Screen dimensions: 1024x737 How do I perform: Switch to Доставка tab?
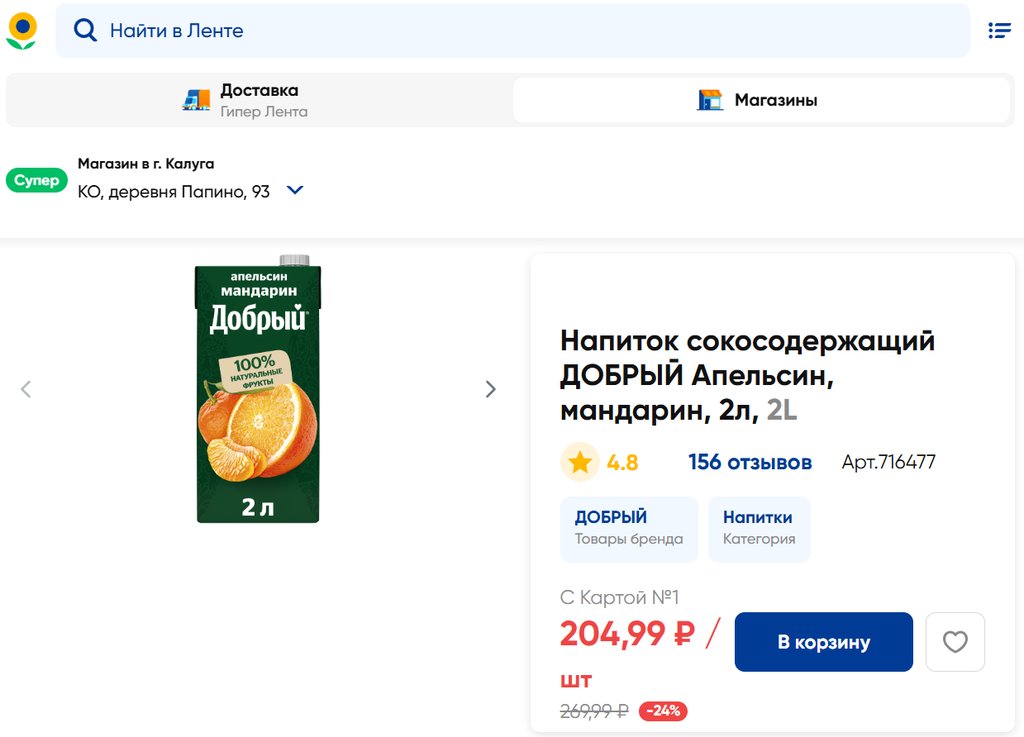tap(260, 100)
